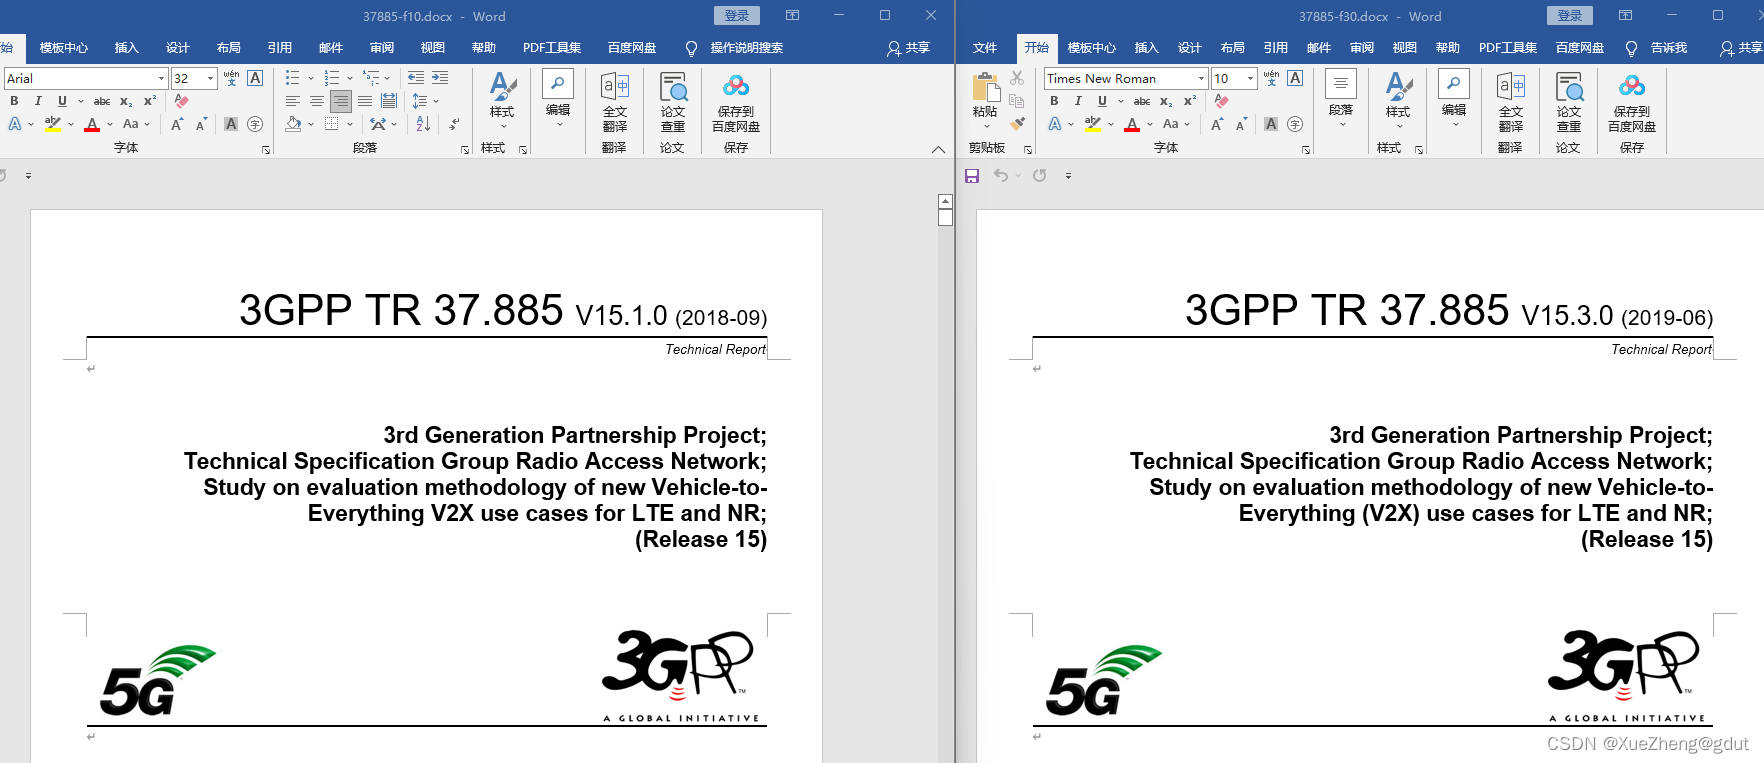Open the 插入 tab in f10 window
Viewport: 1764px width, 763px height.
pyautogui.click(x=126, y=47)
